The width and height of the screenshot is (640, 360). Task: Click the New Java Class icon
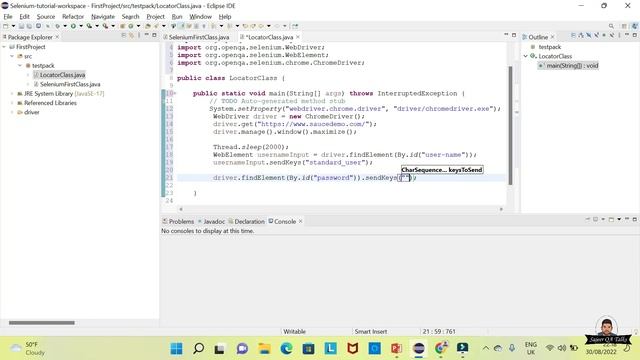[x=131, y=26]
